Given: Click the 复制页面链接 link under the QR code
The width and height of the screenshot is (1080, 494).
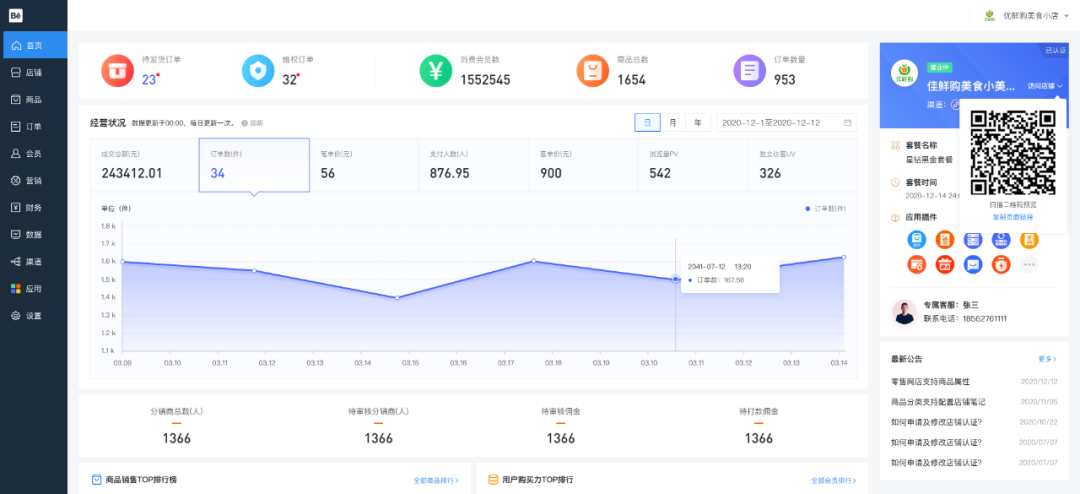Looking at the screenshot, I should [1012, 217].
